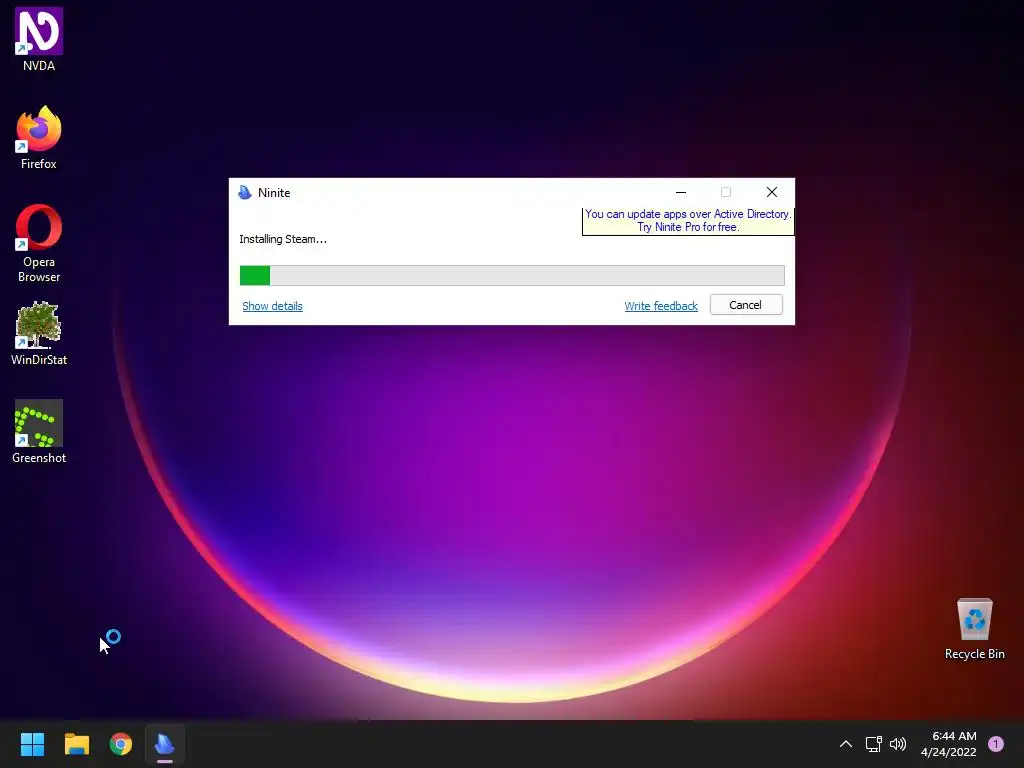Image resolution: width=1024 pixels, height=768 pixels.
Task: Click the Try Ninite Pro banner
Action: (688, 221)
